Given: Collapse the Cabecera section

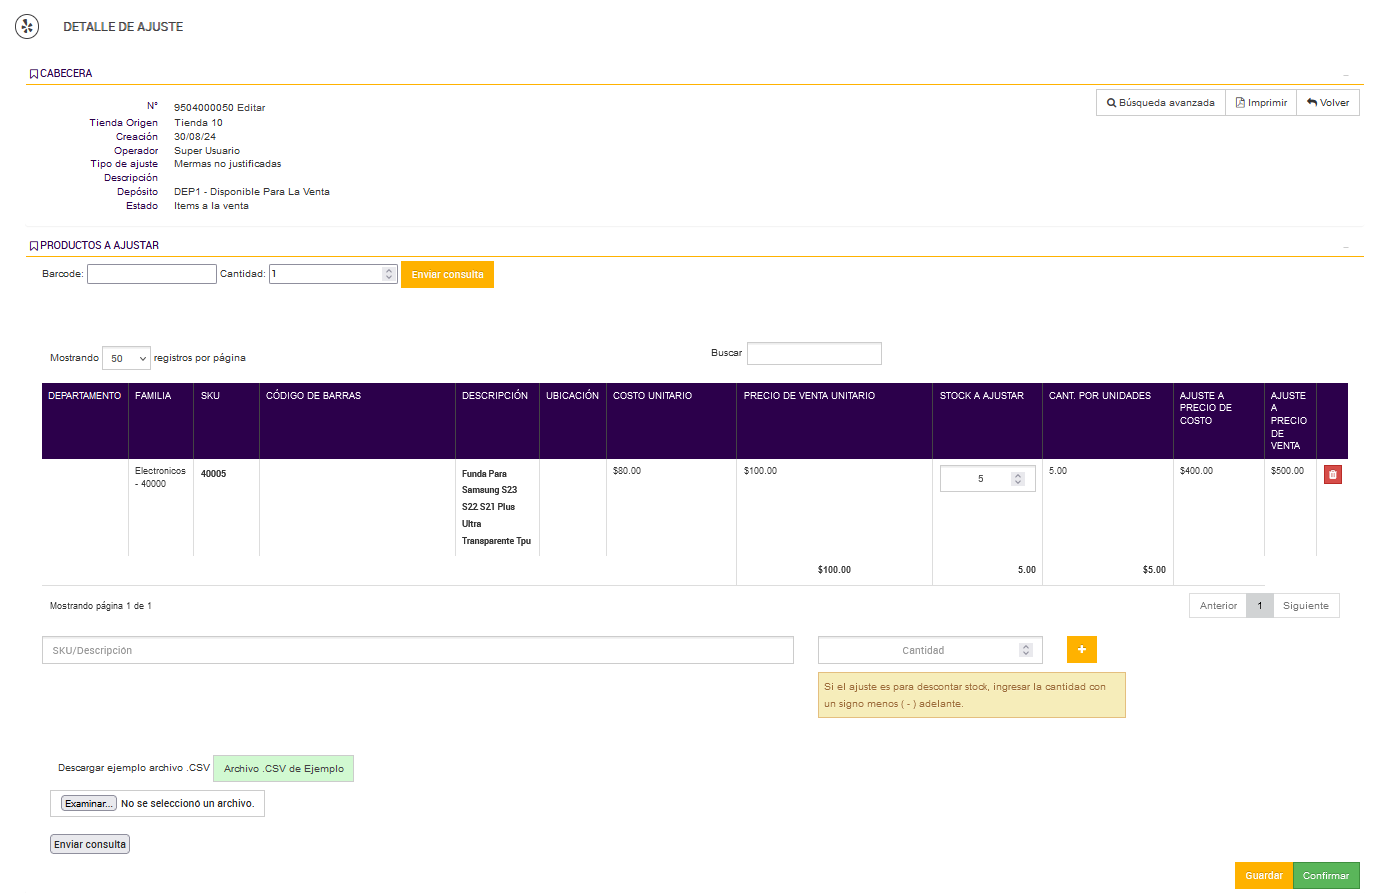Looking at the screenshot, I should click(x=1346, y=75).
